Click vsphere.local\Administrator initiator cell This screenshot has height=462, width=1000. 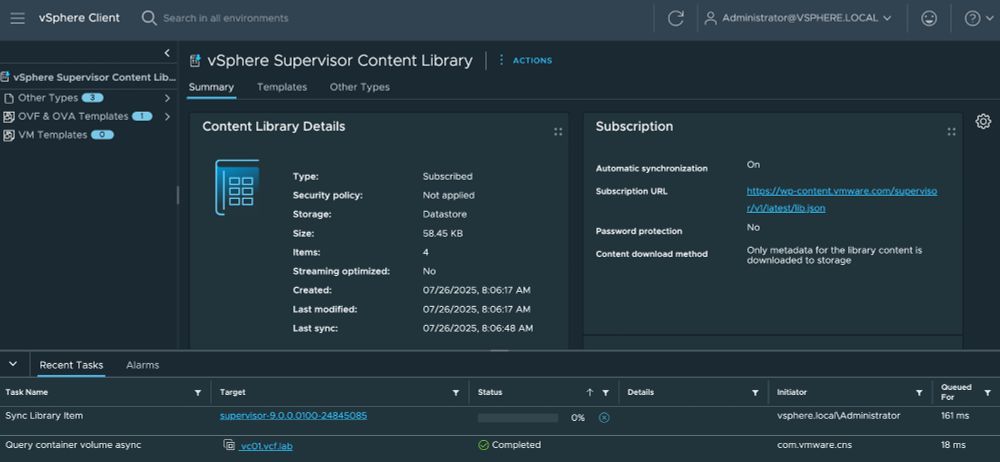point(839,415)
